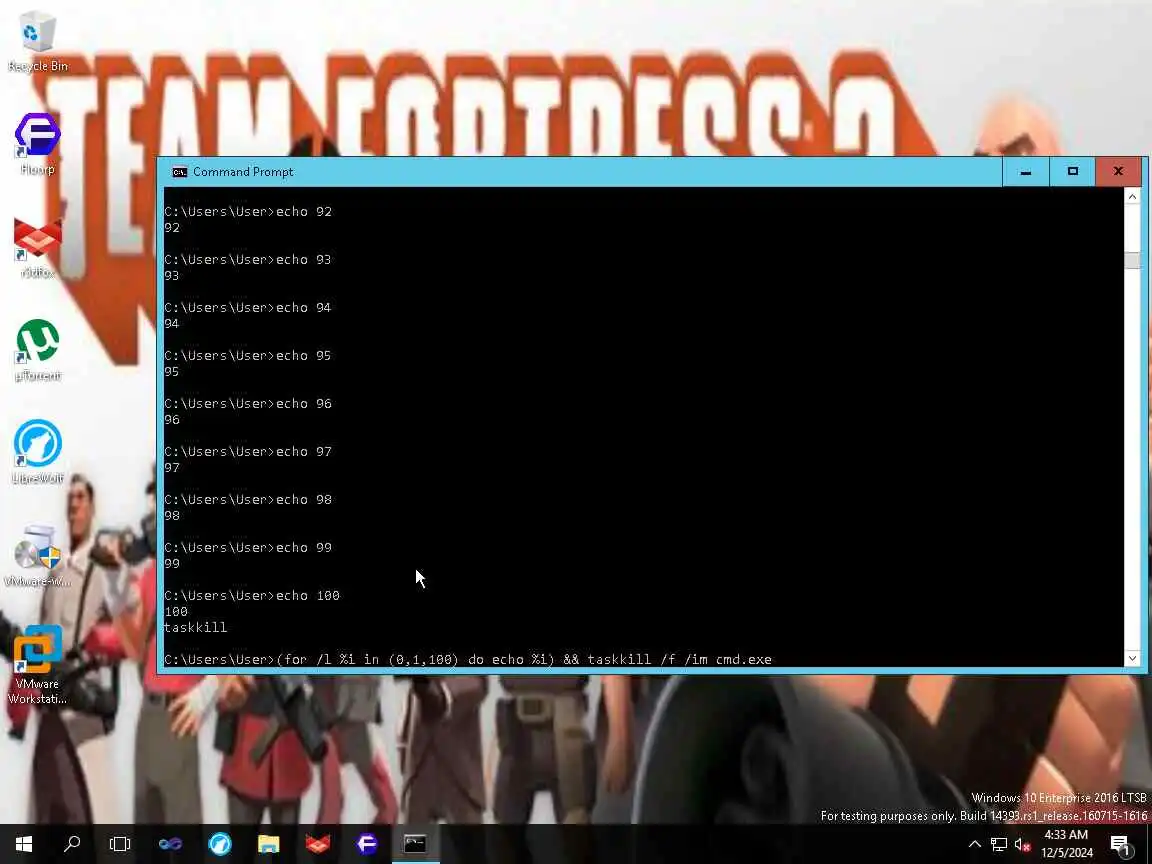Click the 'echo 93' command line
Screen dimensions: 1152x864
[x=248, y=259]
